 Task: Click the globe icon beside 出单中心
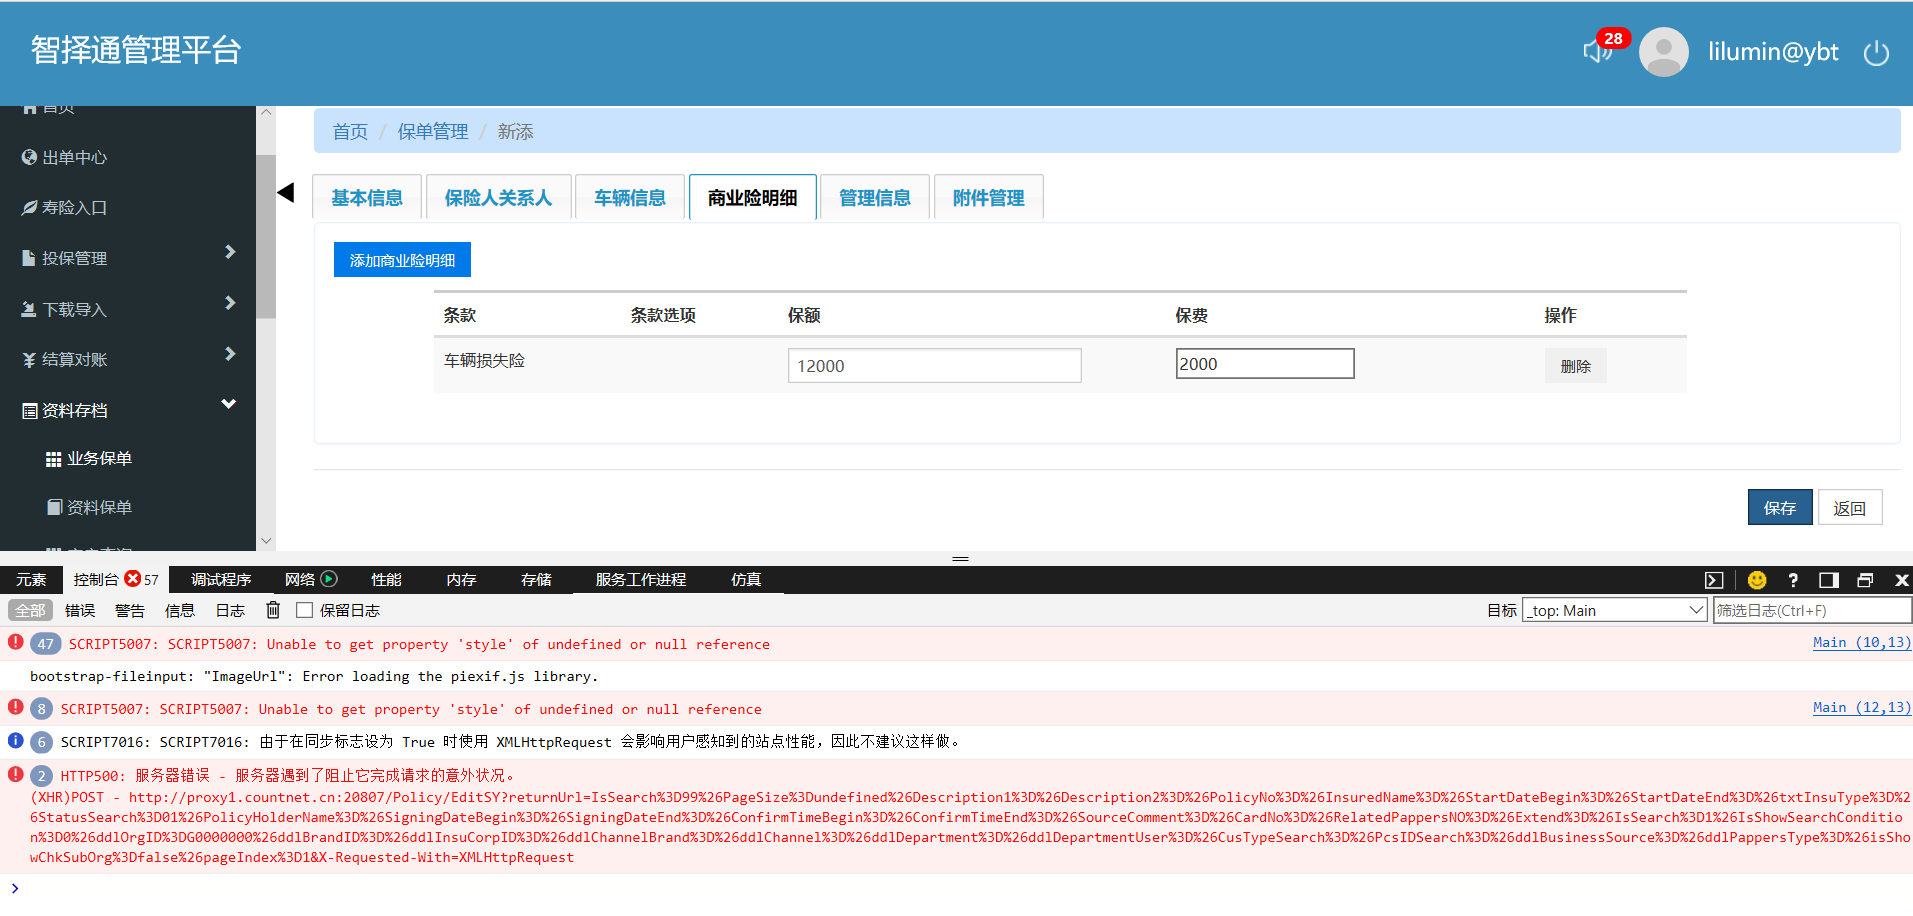coord(29,157)
